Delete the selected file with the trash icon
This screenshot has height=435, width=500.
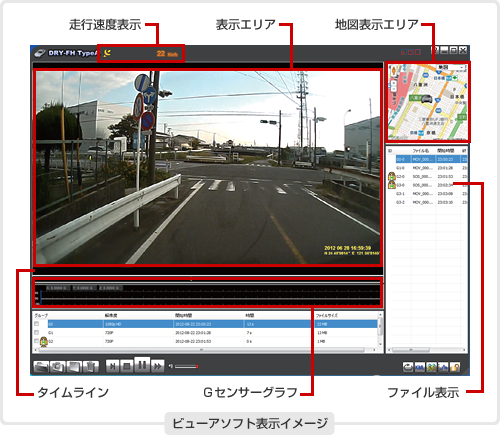point(90,367)
